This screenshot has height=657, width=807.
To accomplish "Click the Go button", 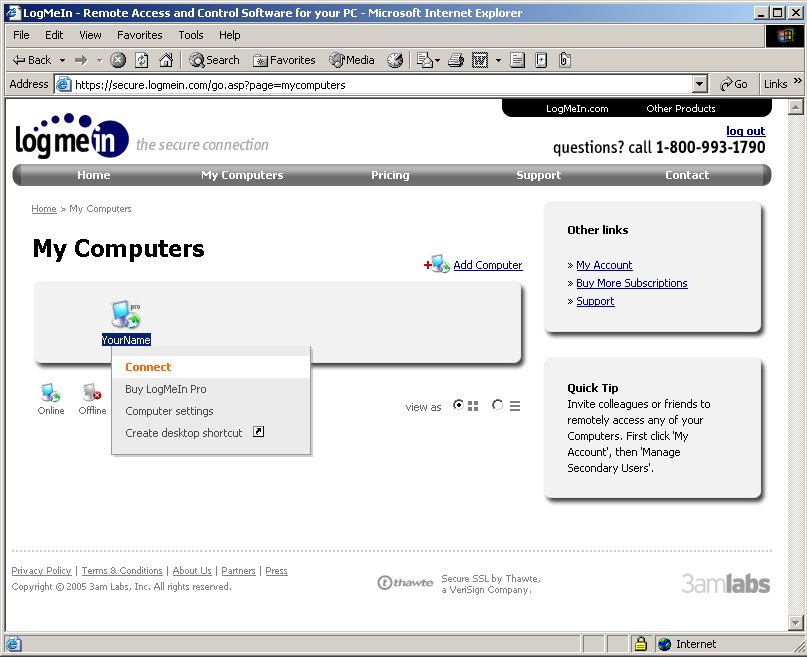I will (734, 84).
